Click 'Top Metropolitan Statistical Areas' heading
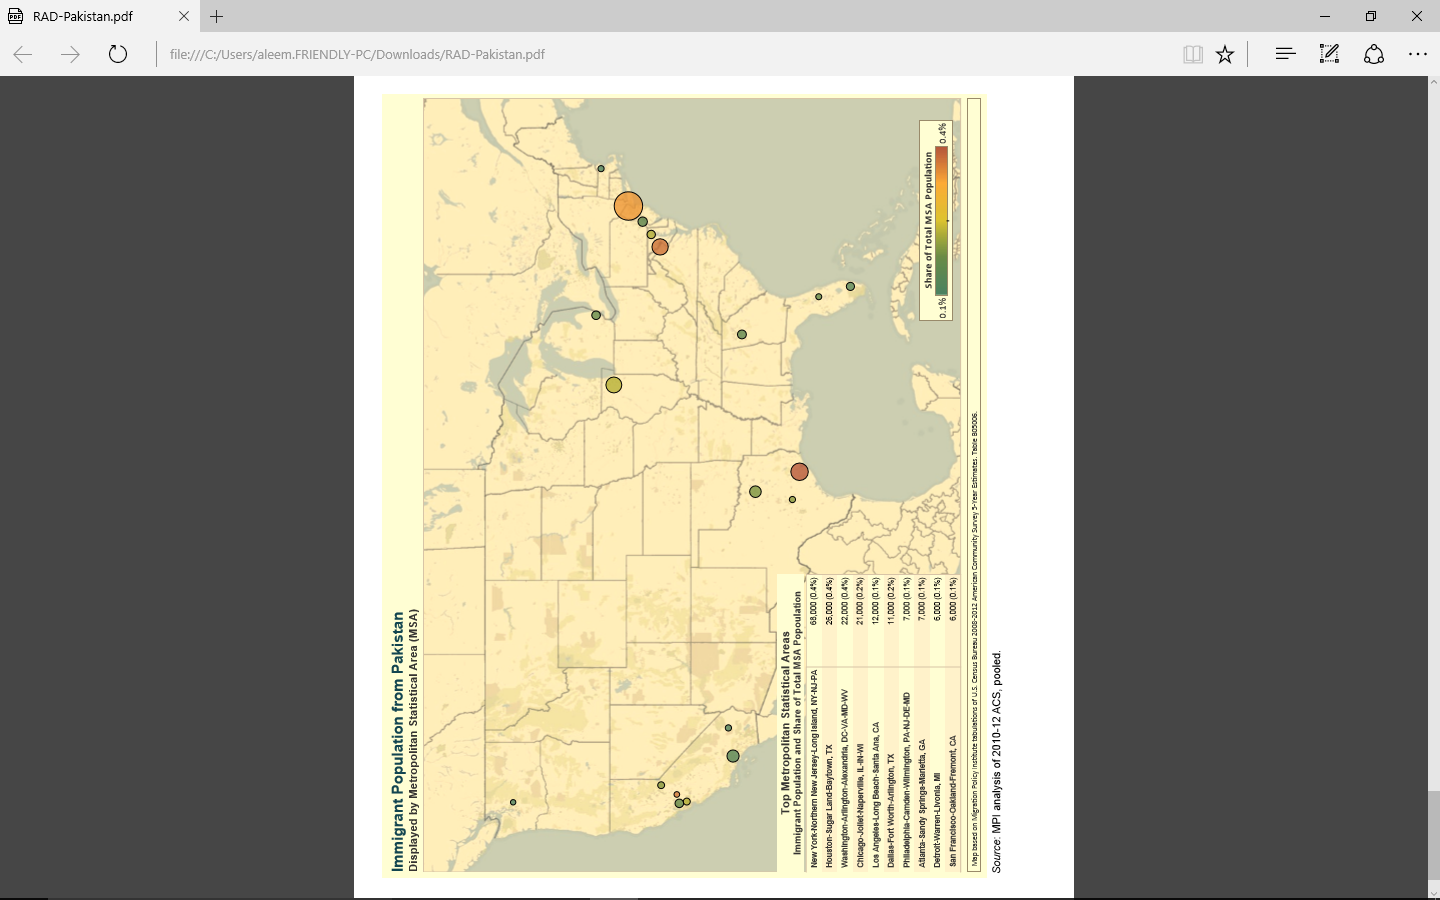The image size is (1440, 900). pyautogui.click(x=785, y=720)
